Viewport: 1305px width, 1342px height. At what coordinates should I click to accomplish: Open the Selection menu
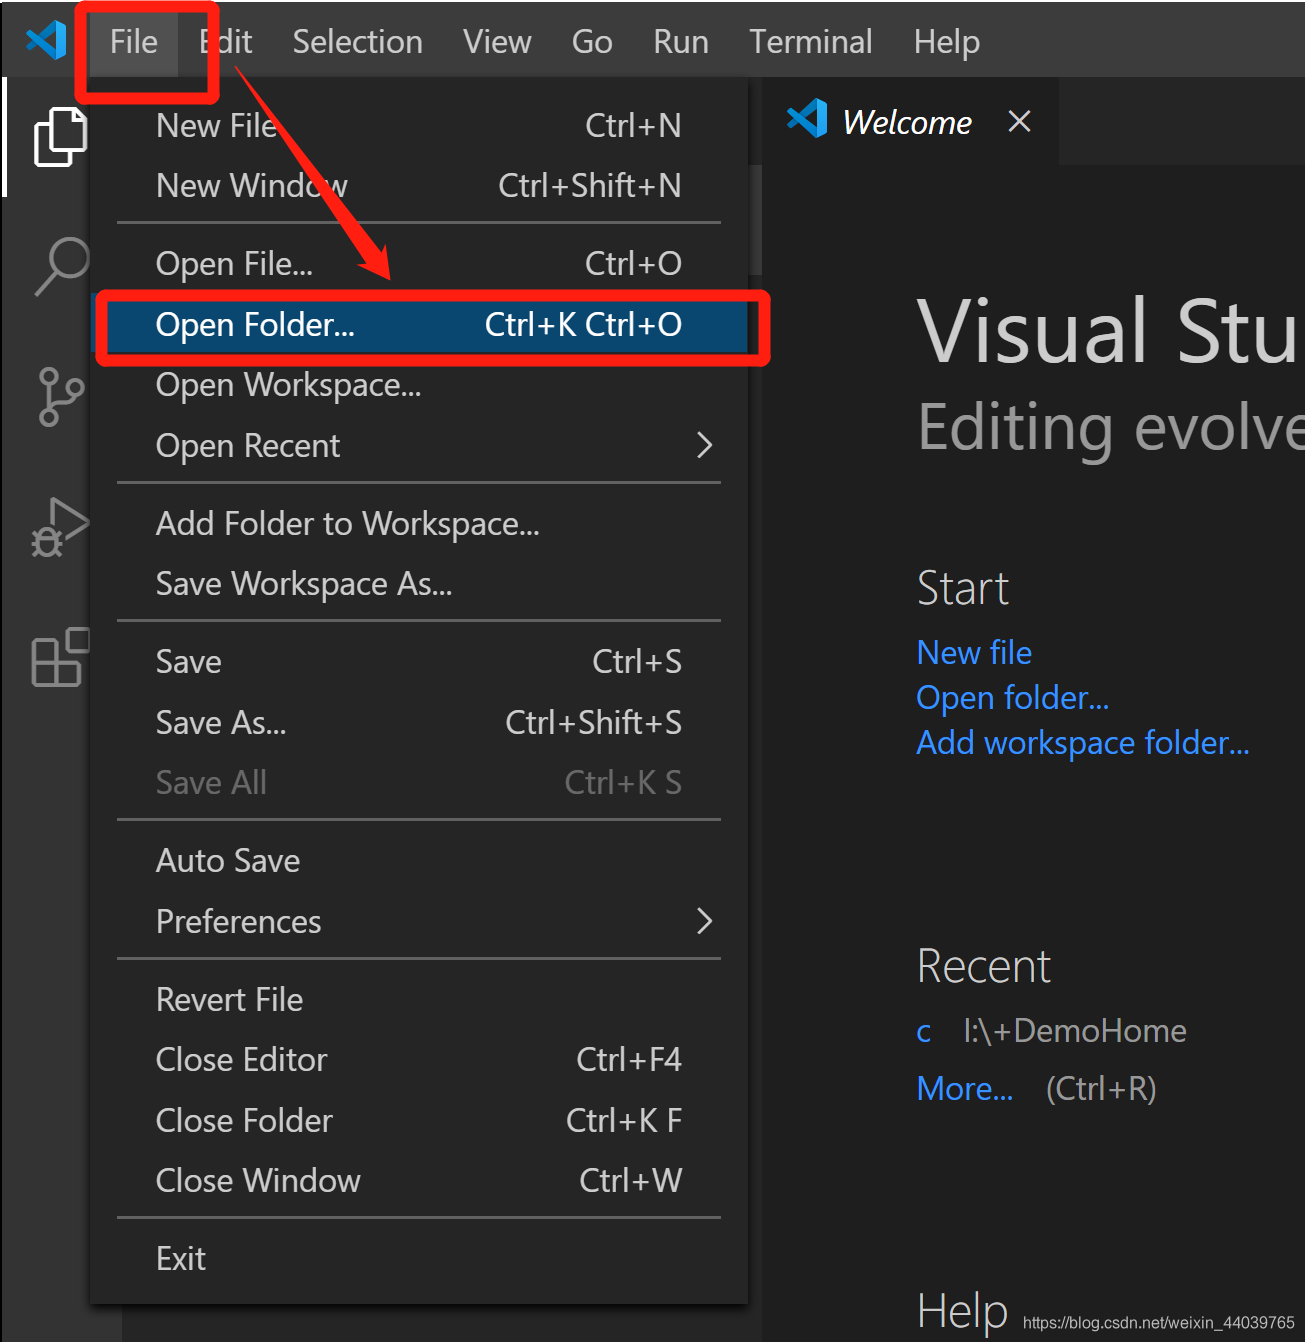pos(357,42)
